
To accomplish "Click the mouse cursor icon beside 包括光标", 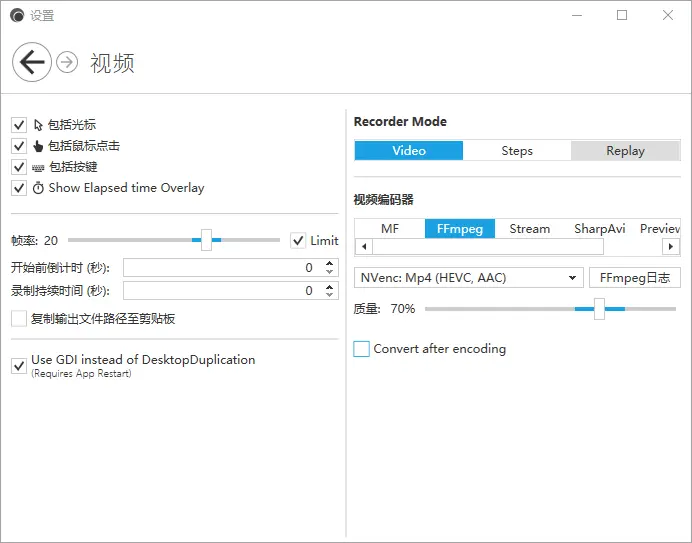I will (38, 125).
